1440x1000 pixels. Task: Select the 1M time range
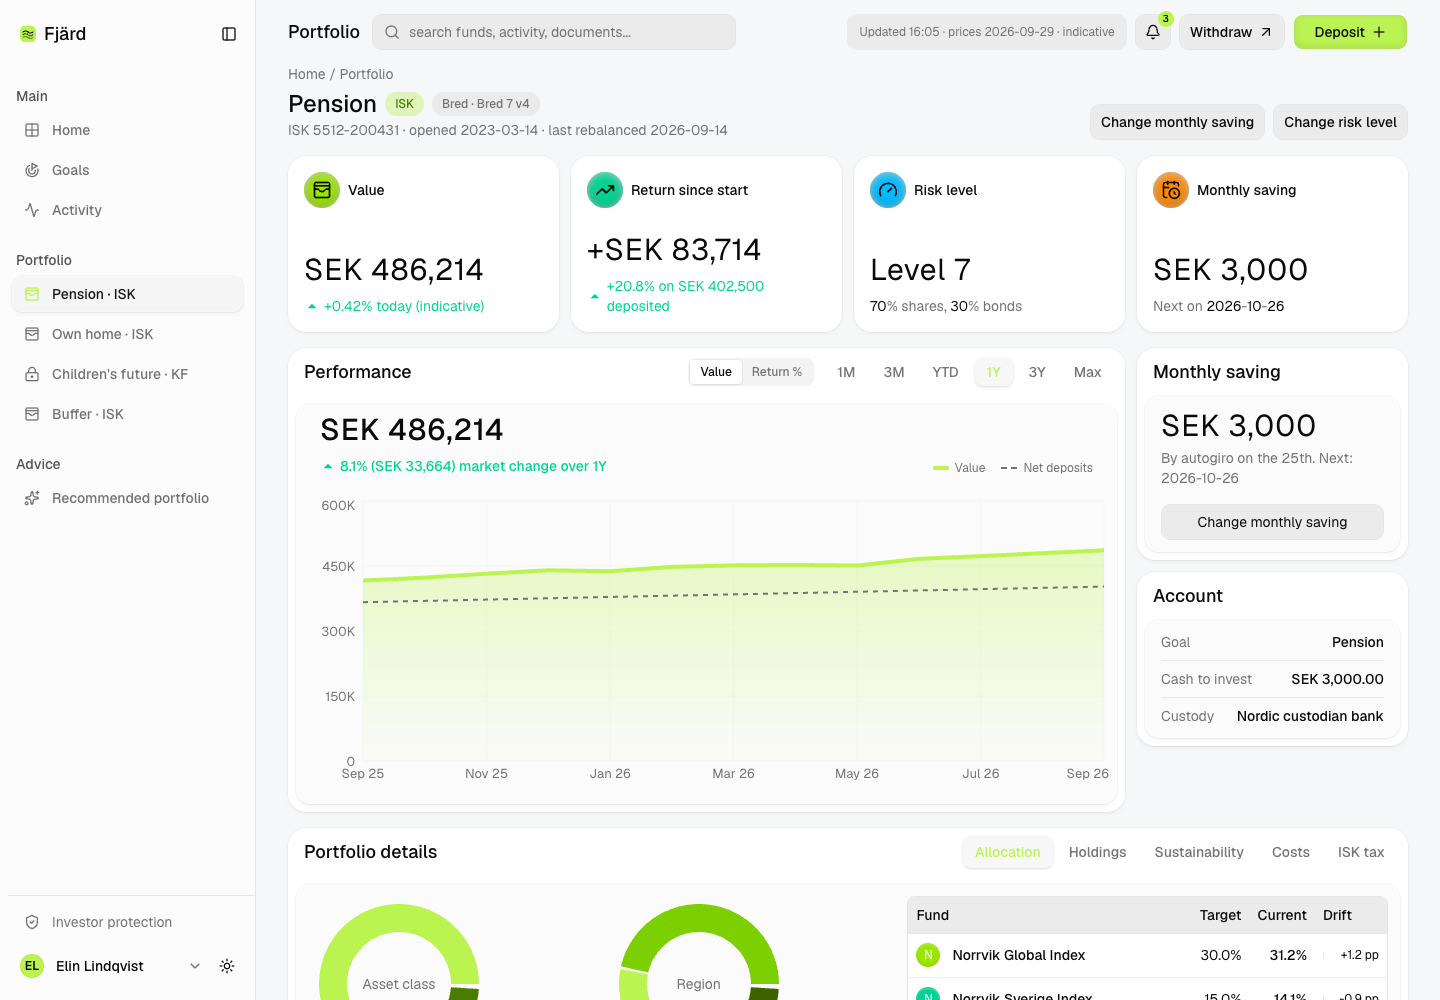click(x=846, y=372)
